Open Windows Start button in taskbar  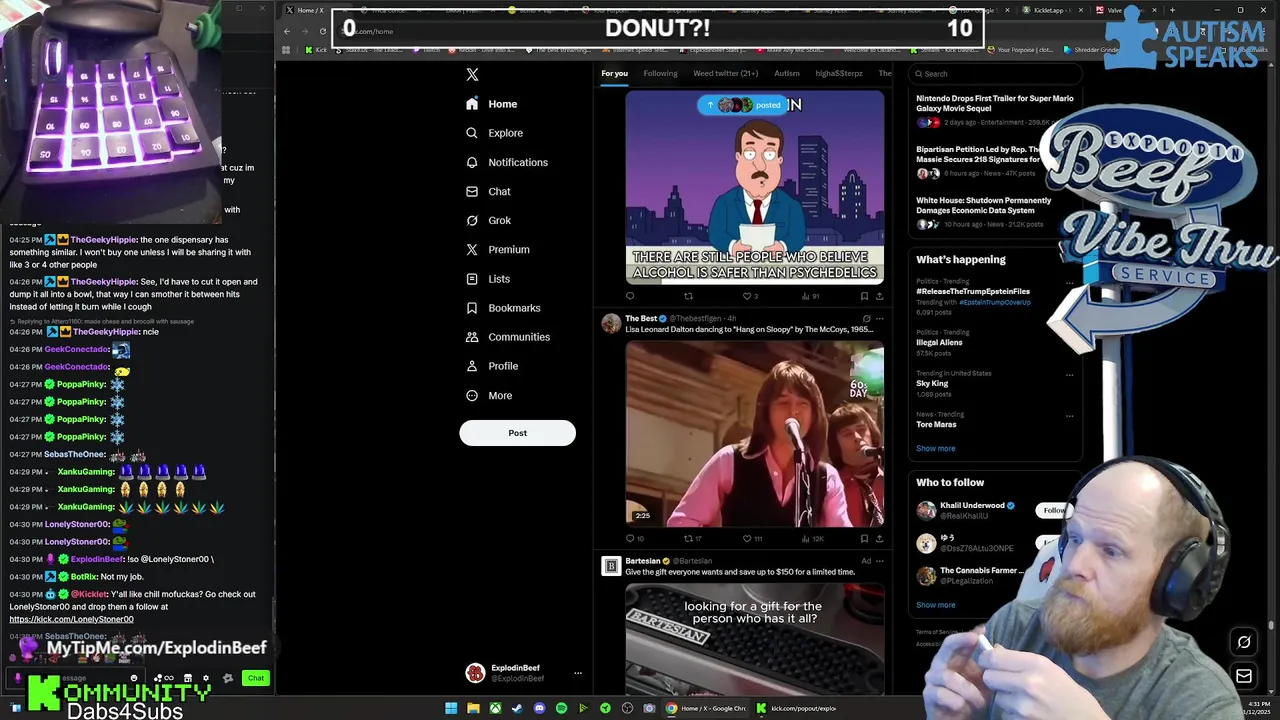point(451,708)
